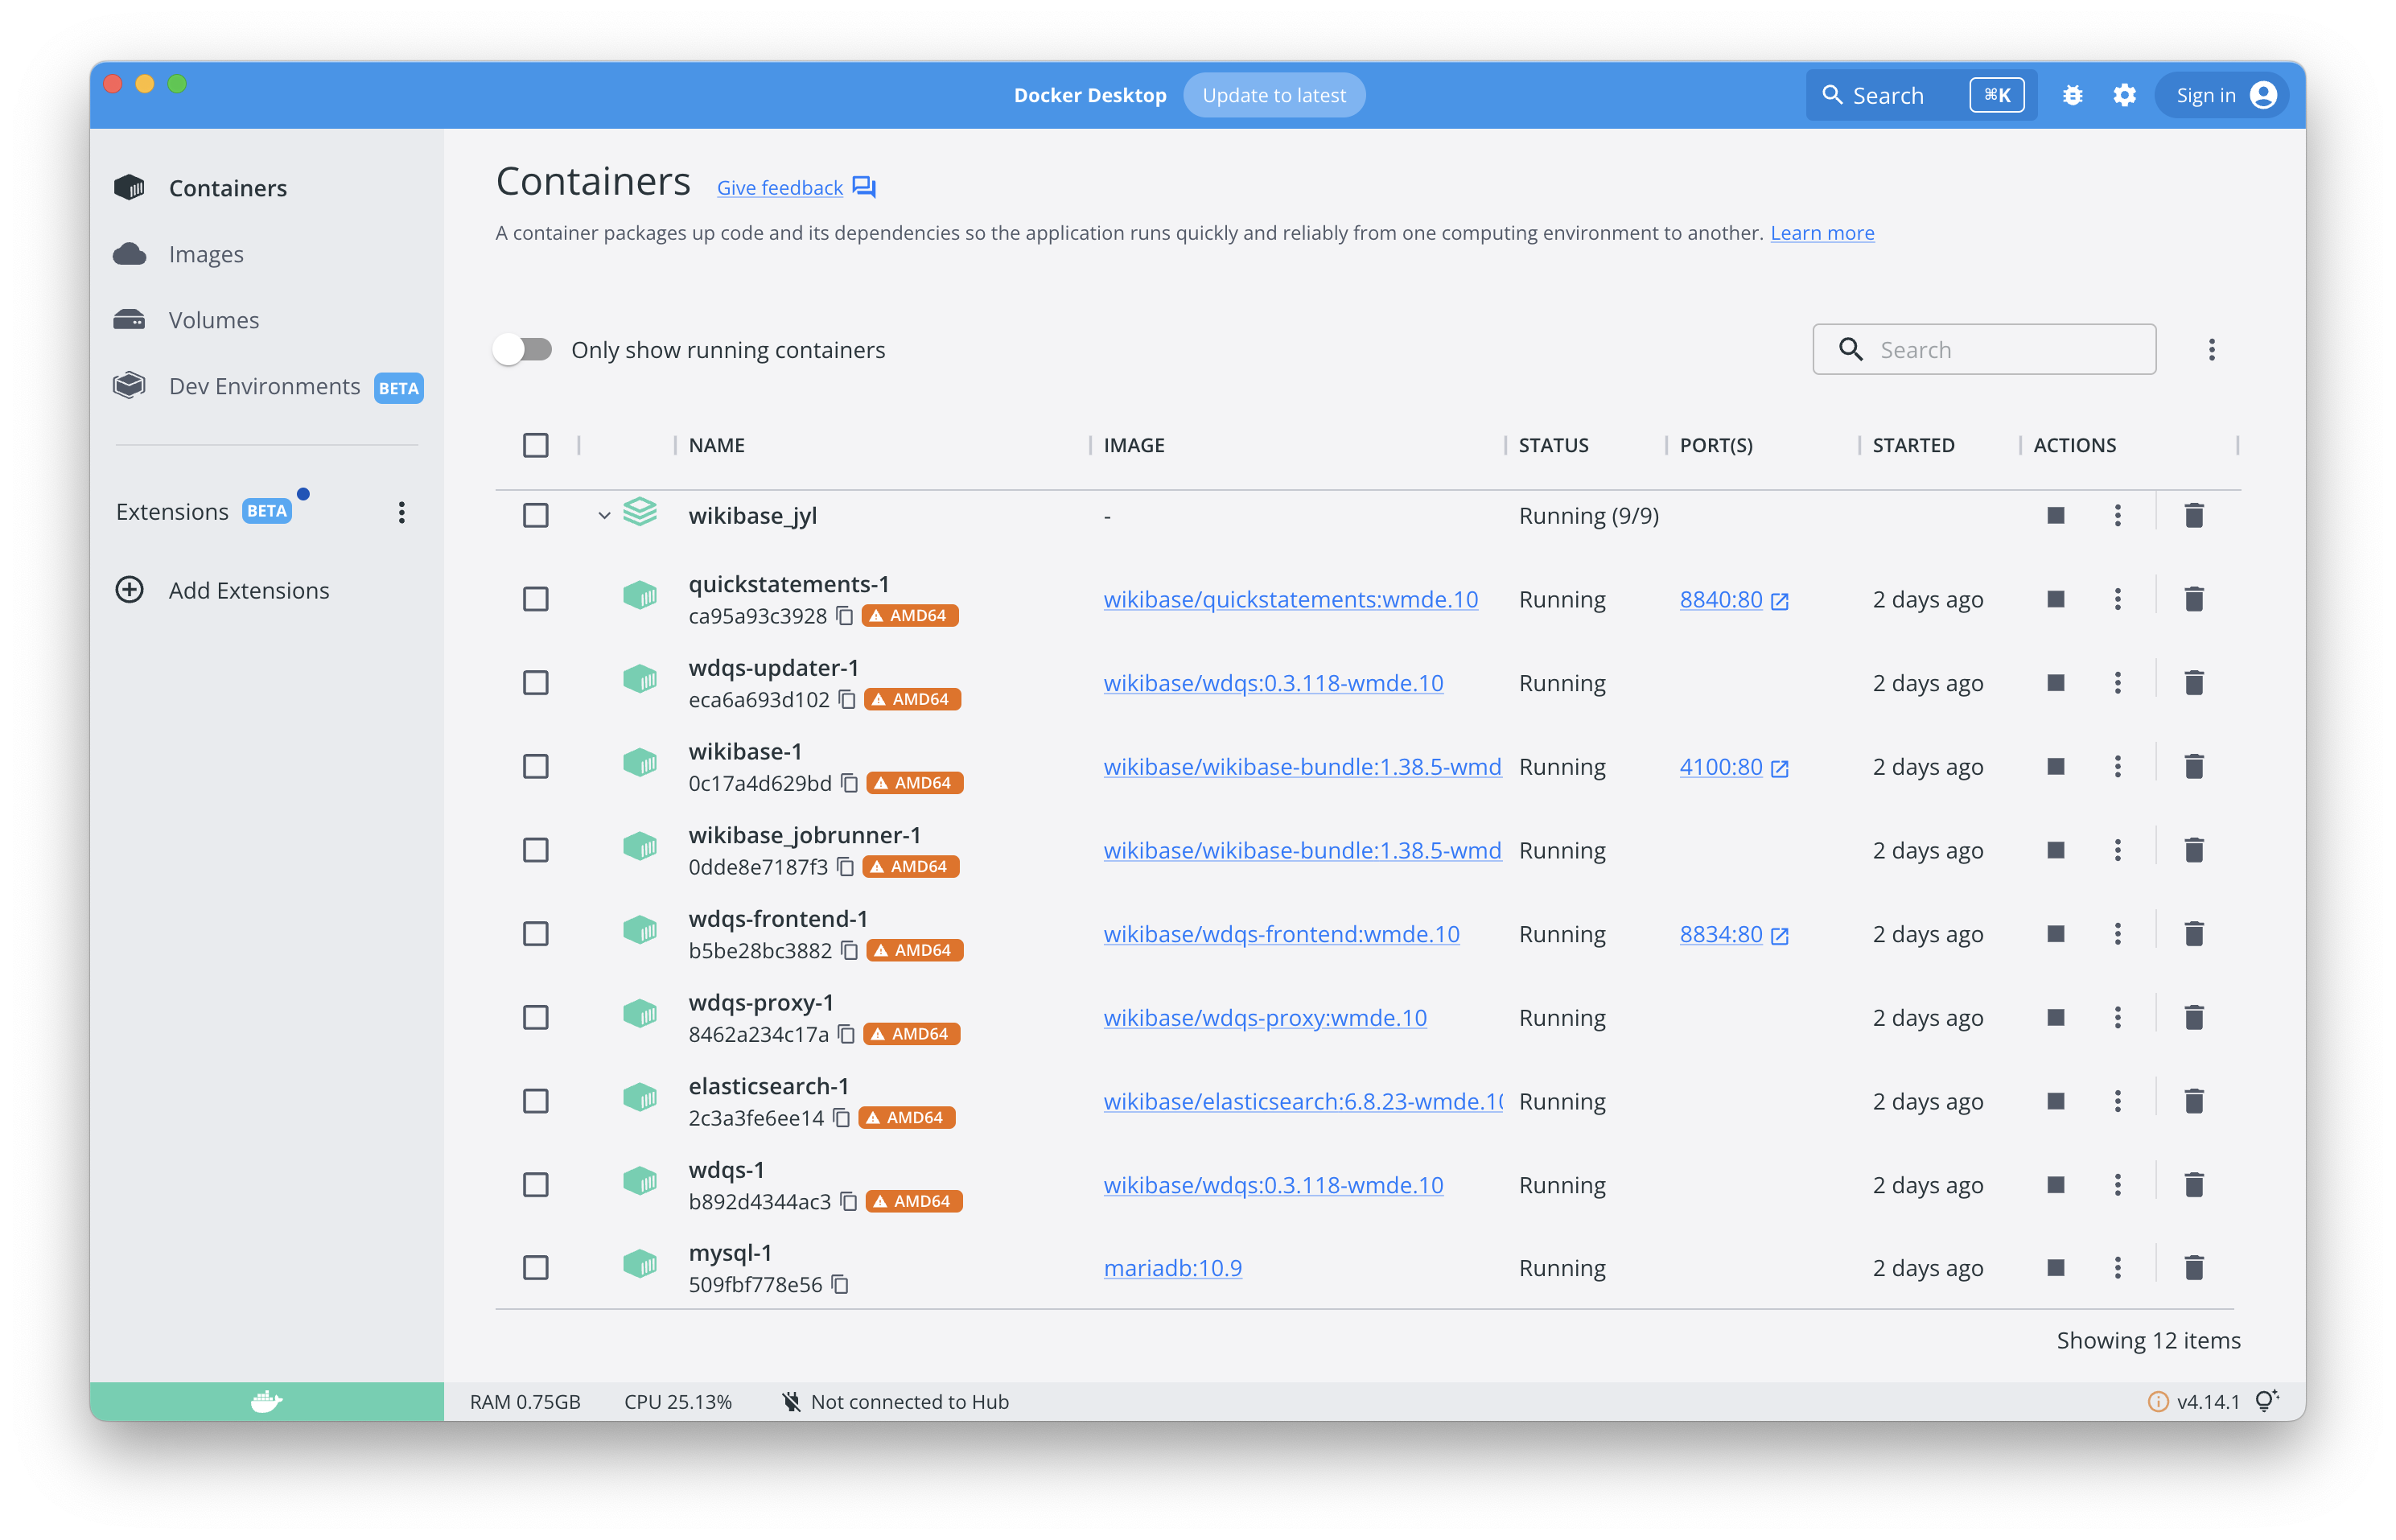This screenshot has height=1540, width=2396.
Task: Select the wdqs-updater-1 checkbox
Action: pyautogui.click(x=536, y=683)
